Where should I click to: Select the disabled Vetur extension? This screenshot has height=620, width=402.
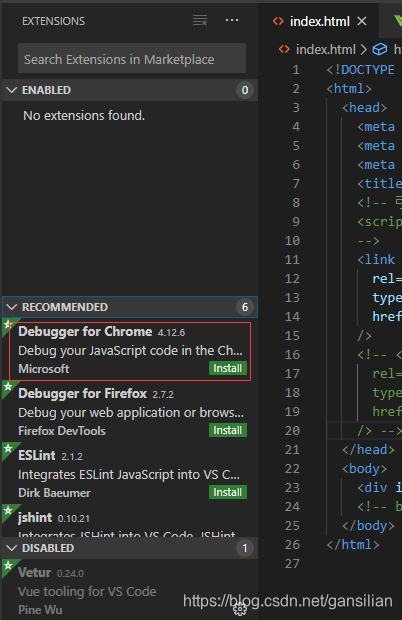coord(130,589)
